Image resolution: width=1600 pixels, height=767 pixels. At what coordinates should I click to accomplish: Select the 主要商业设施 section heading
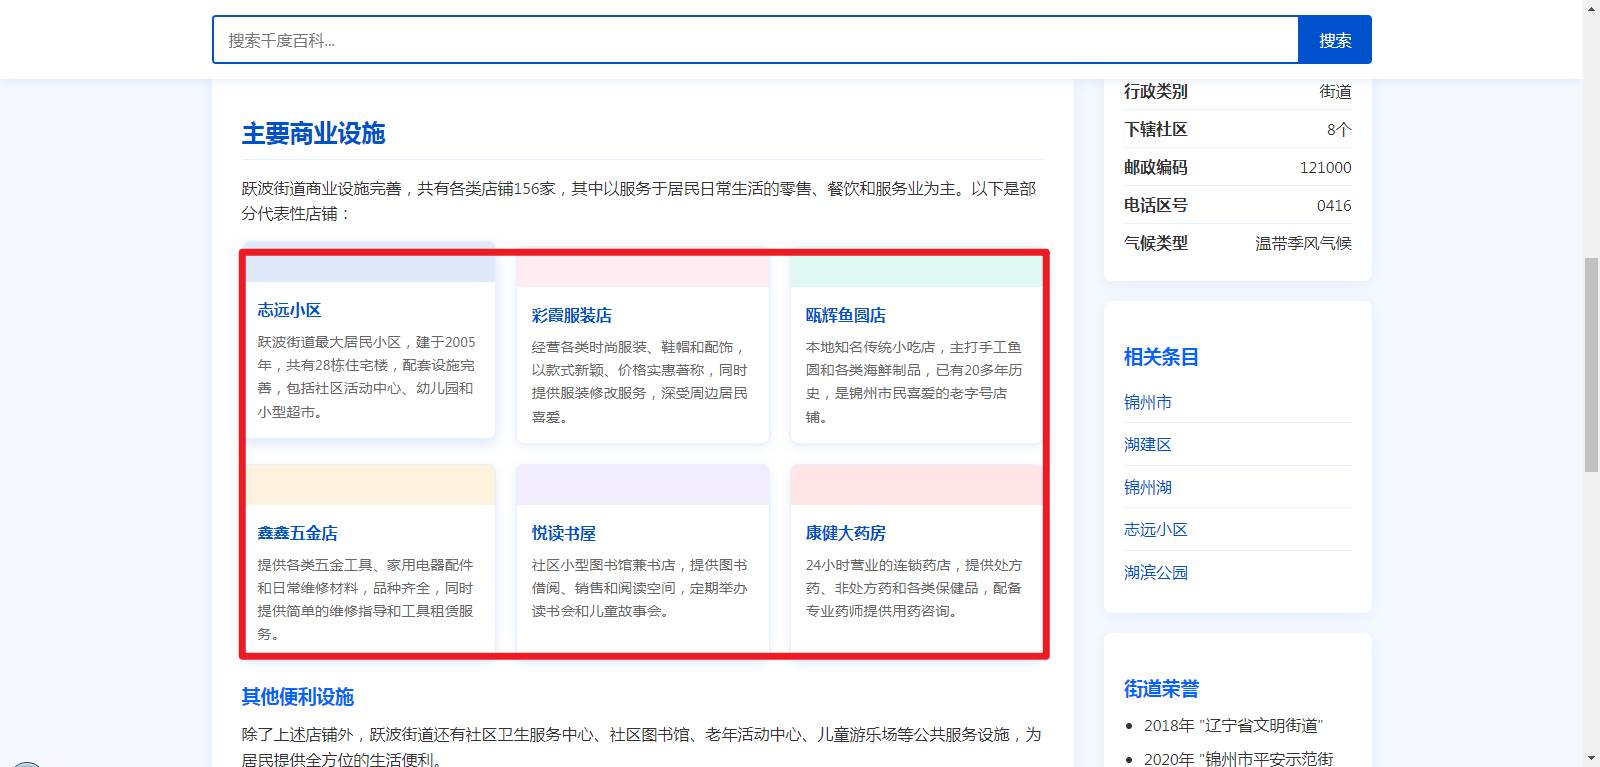(313, 133)
